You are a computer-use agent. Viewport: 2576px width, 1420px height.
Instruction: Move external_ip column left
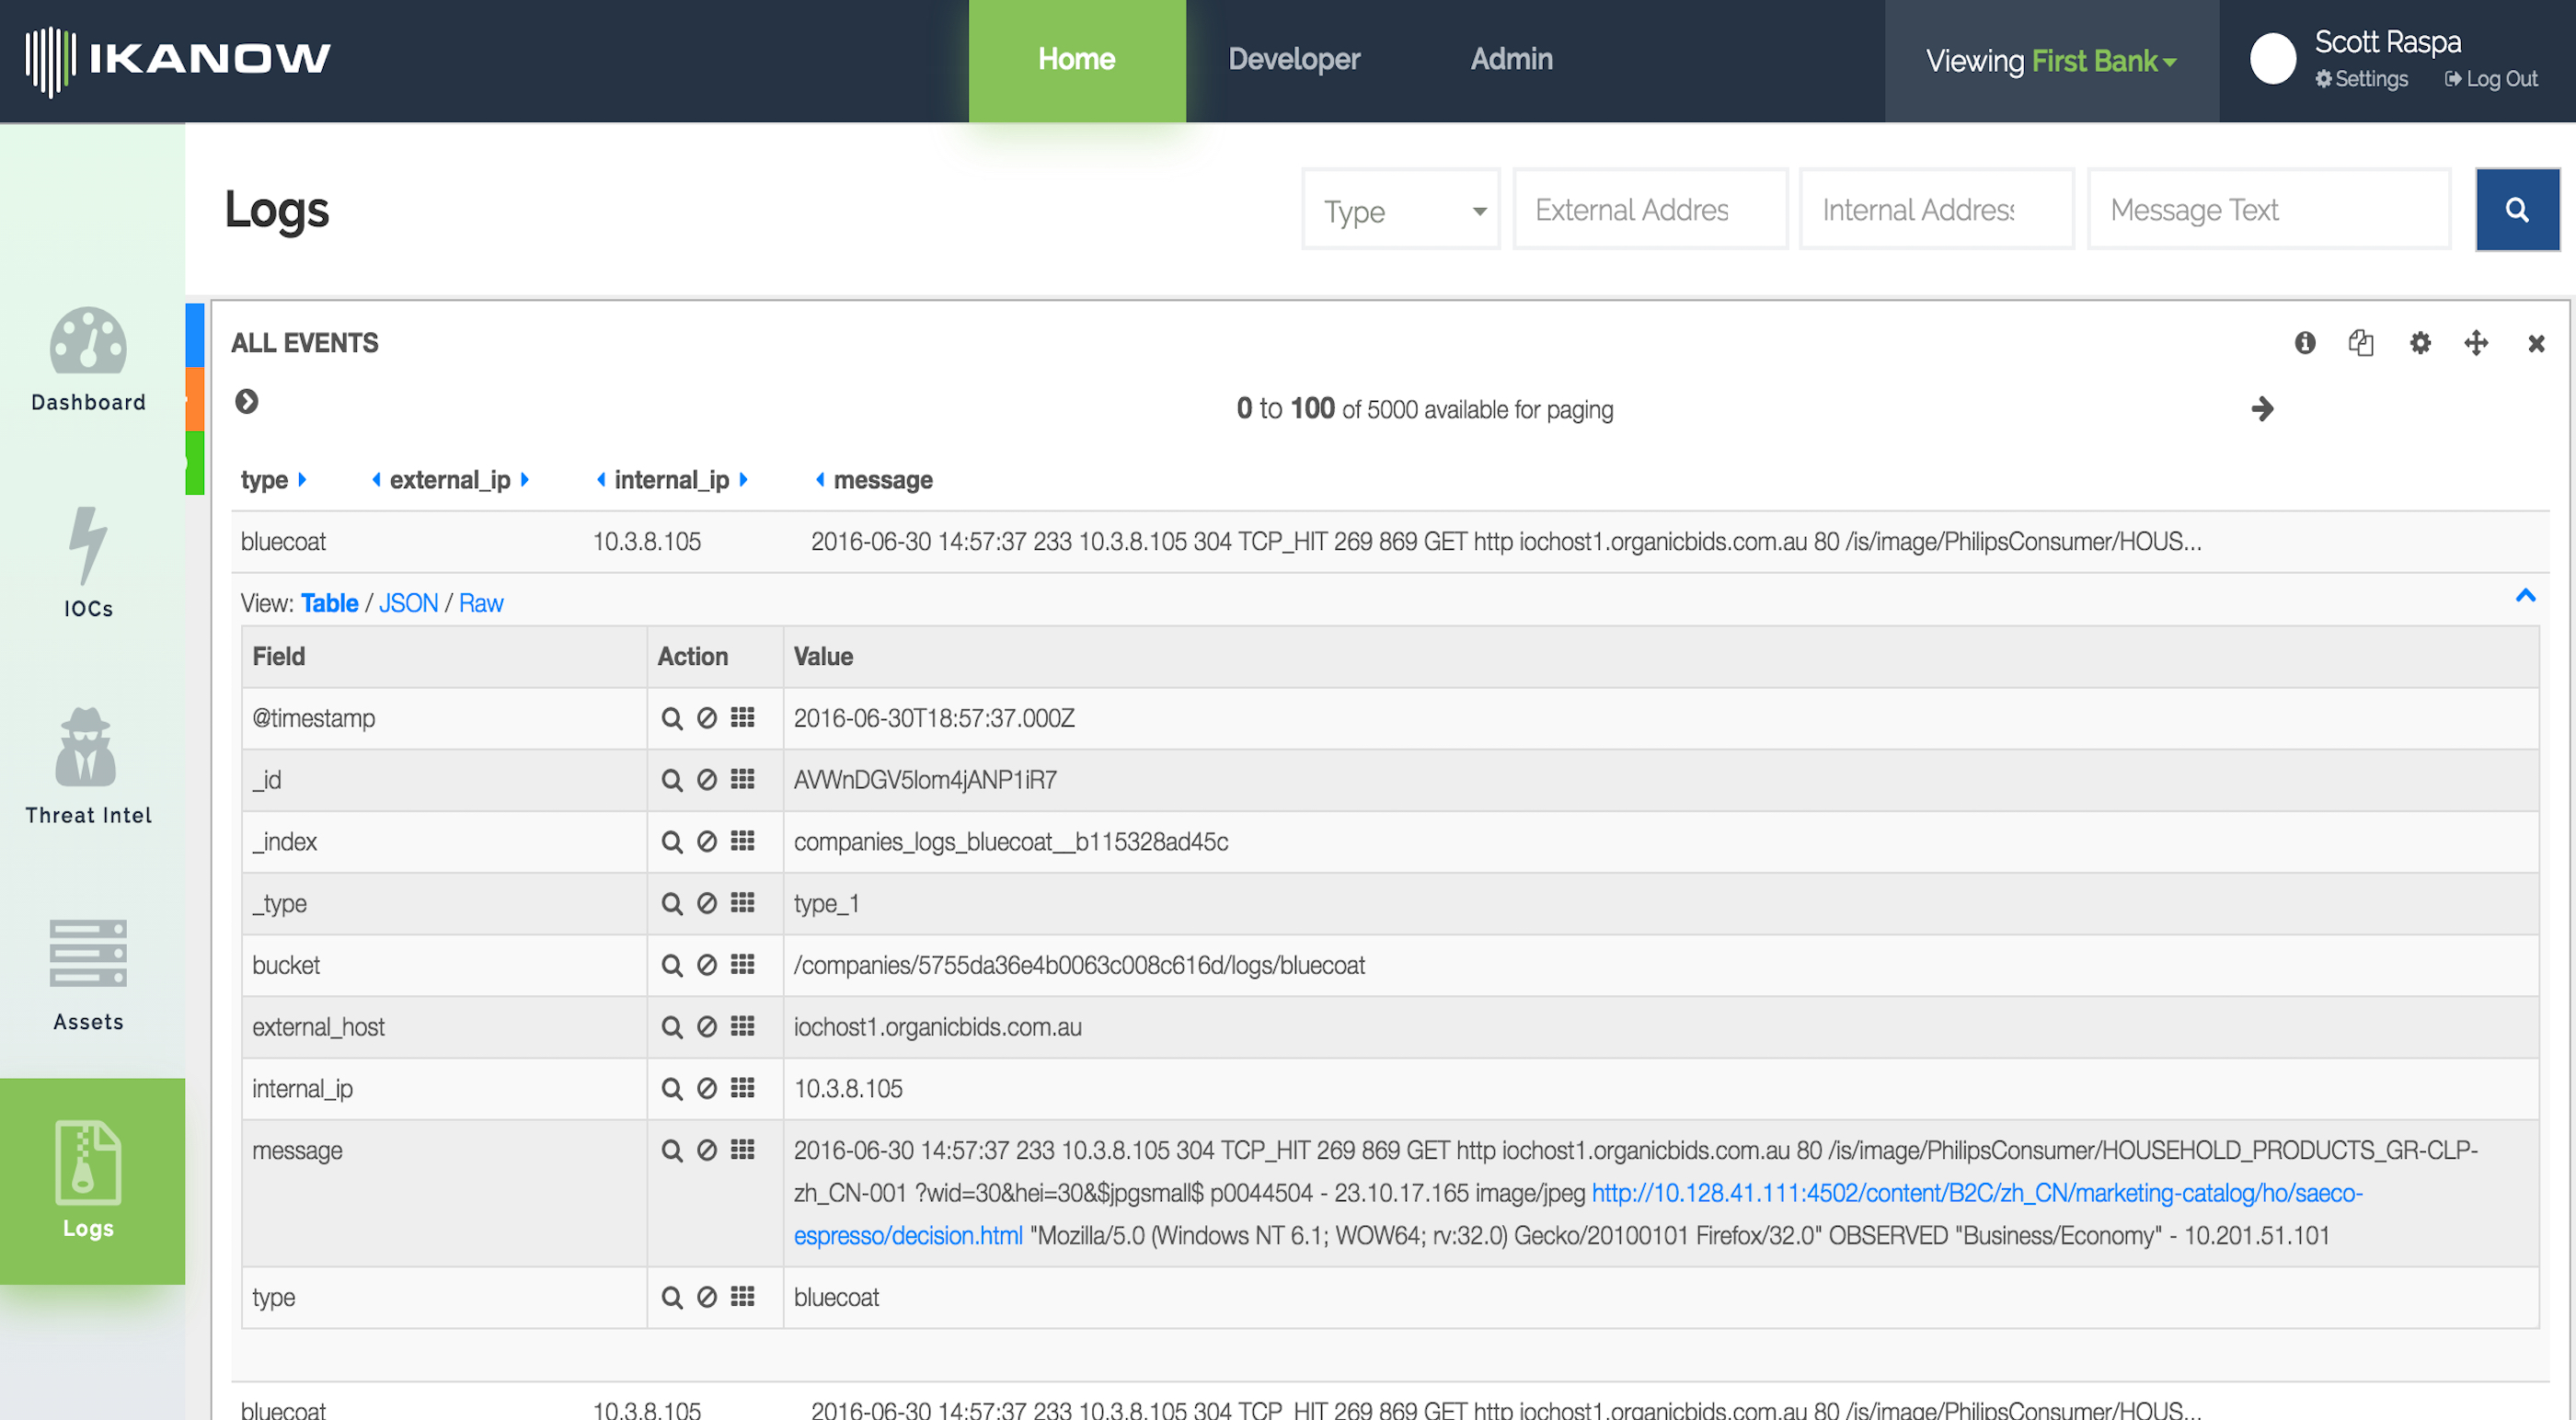click(x=376, y=480)
